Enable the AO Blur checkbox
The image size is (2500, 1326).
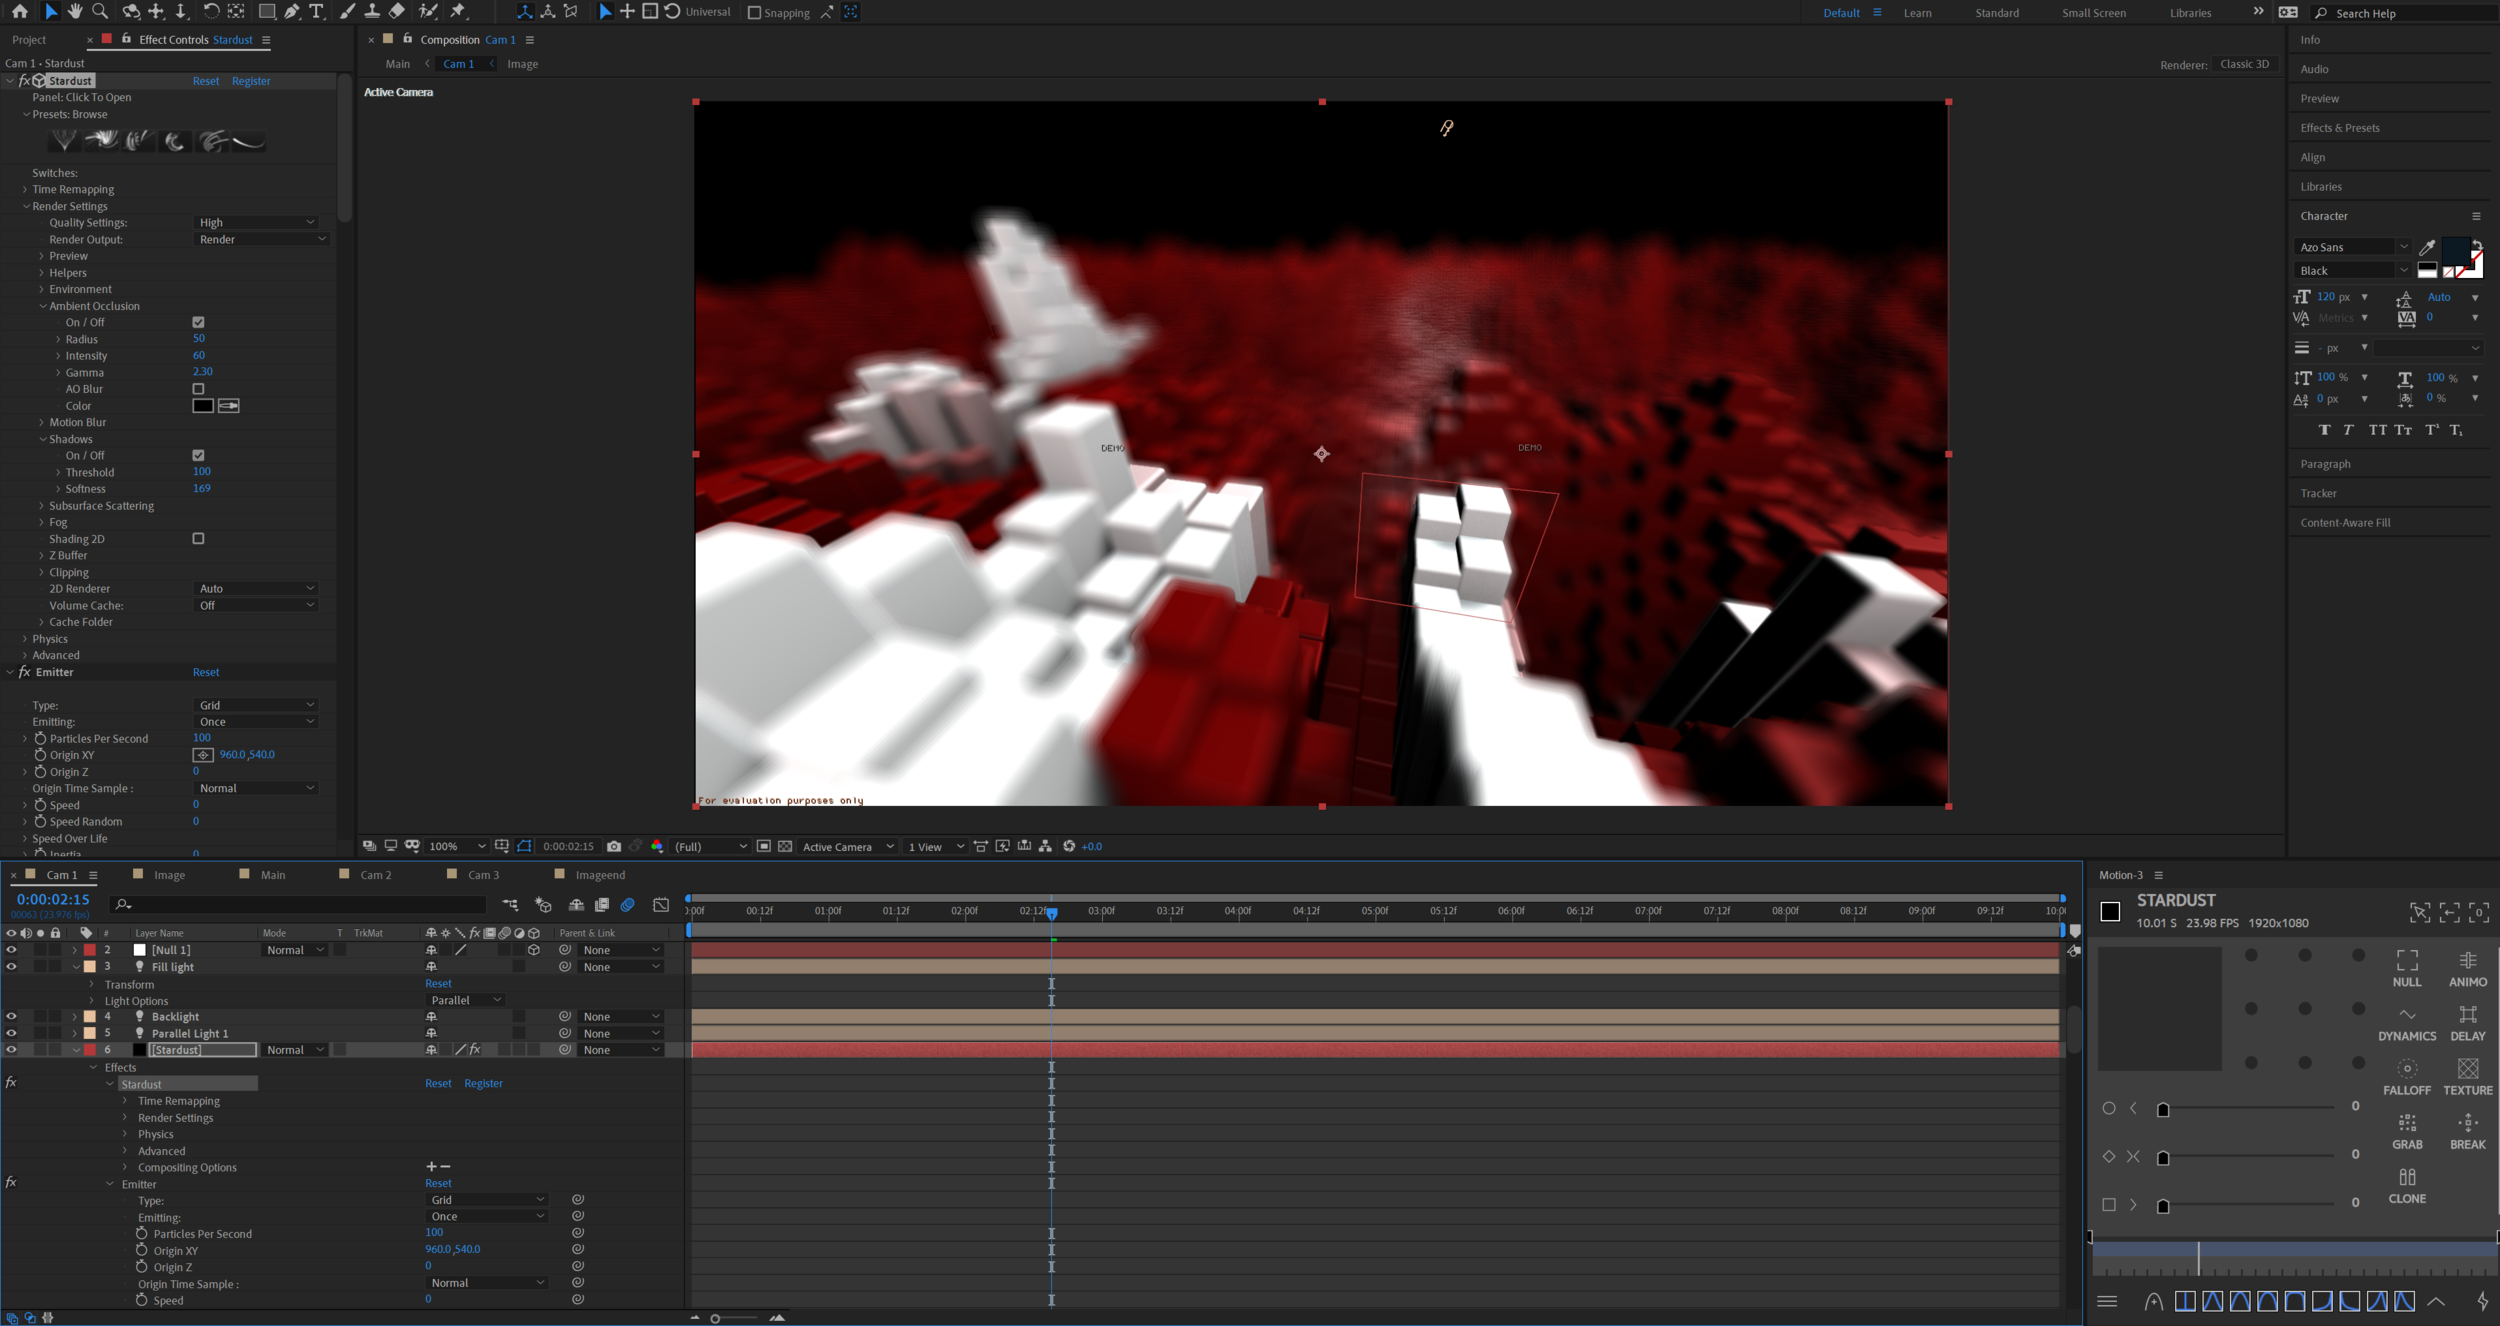click(x=198, y=389)
